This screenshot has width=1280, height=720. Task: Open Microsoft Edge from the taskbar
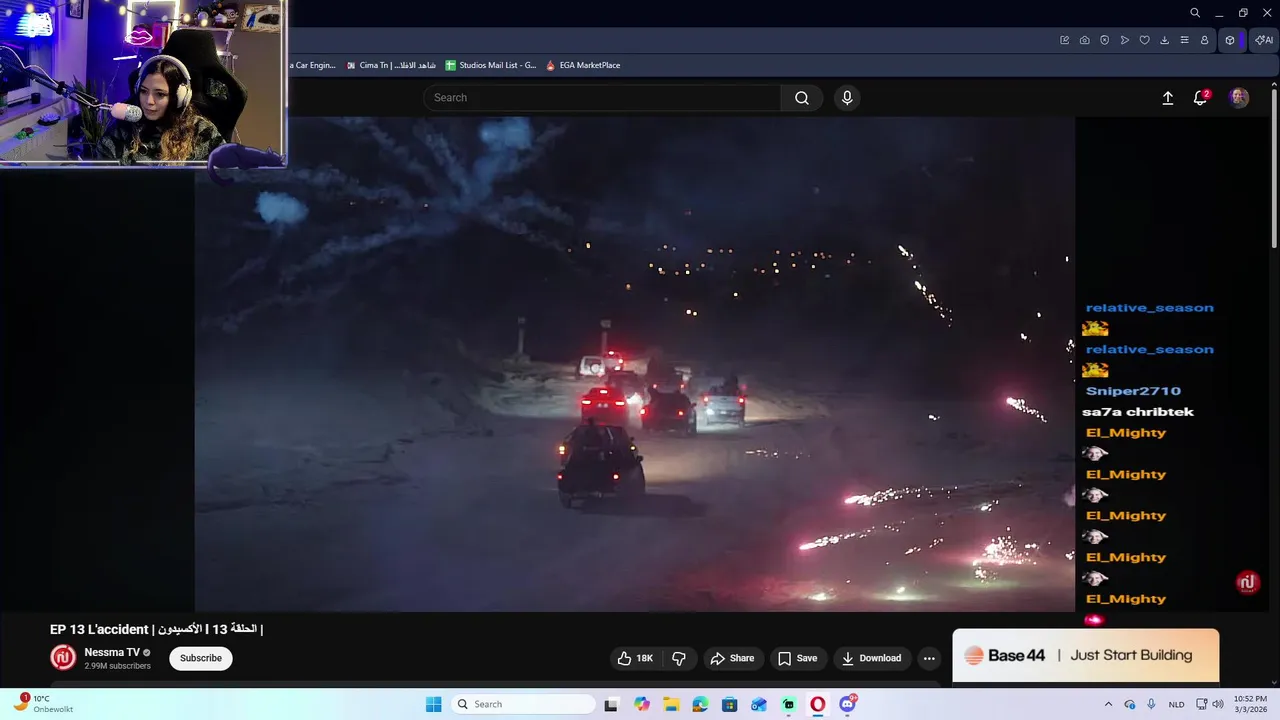pos(700,704)
